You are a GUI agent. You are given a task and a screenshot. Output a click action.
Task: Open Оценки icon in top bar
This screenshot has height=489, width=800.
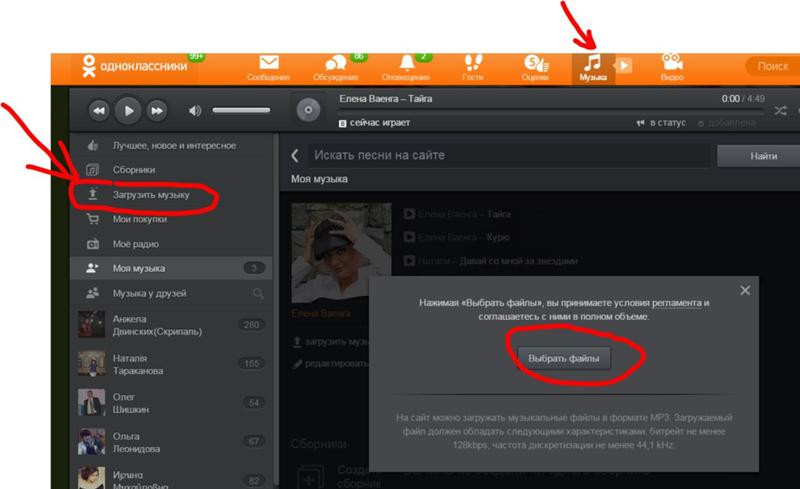click(536, 63)
